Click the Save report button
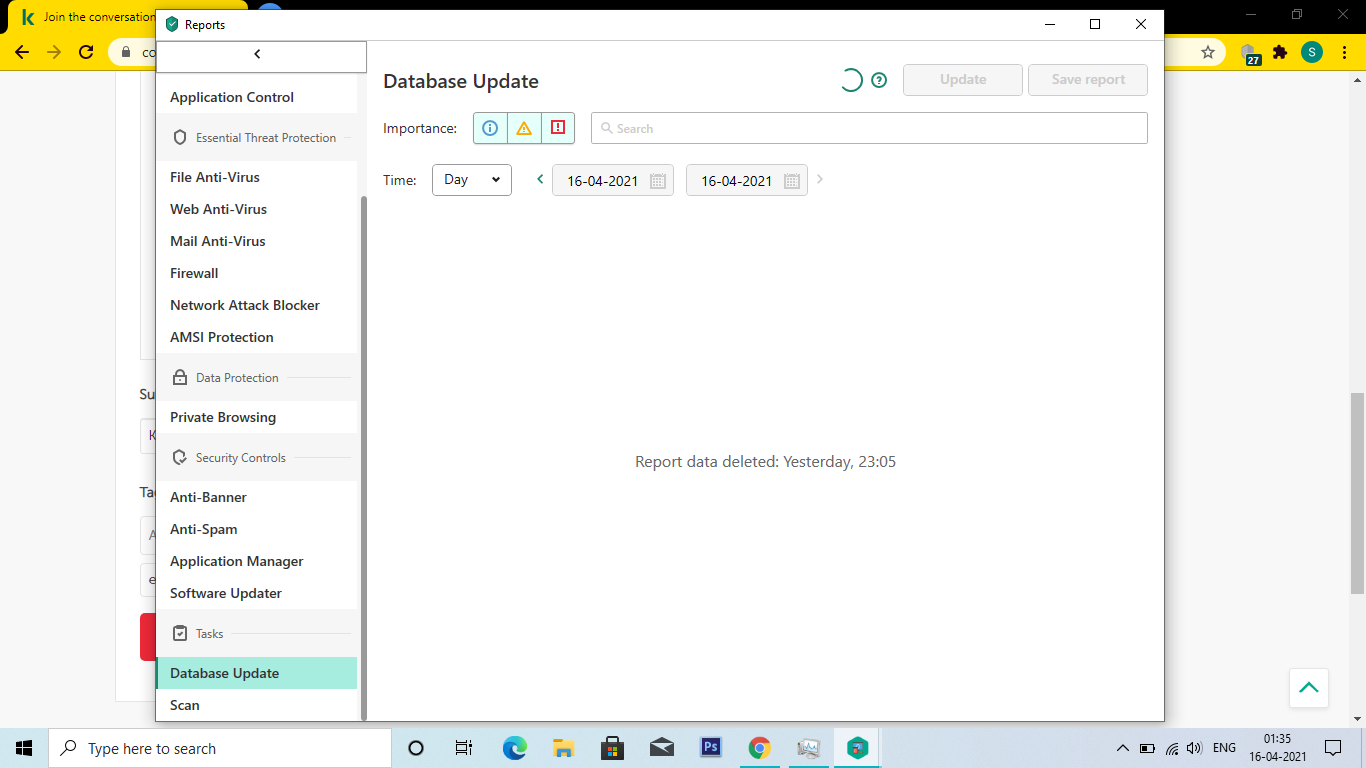This screenshot has height=768, width=1366. [x=1088, y=80]
